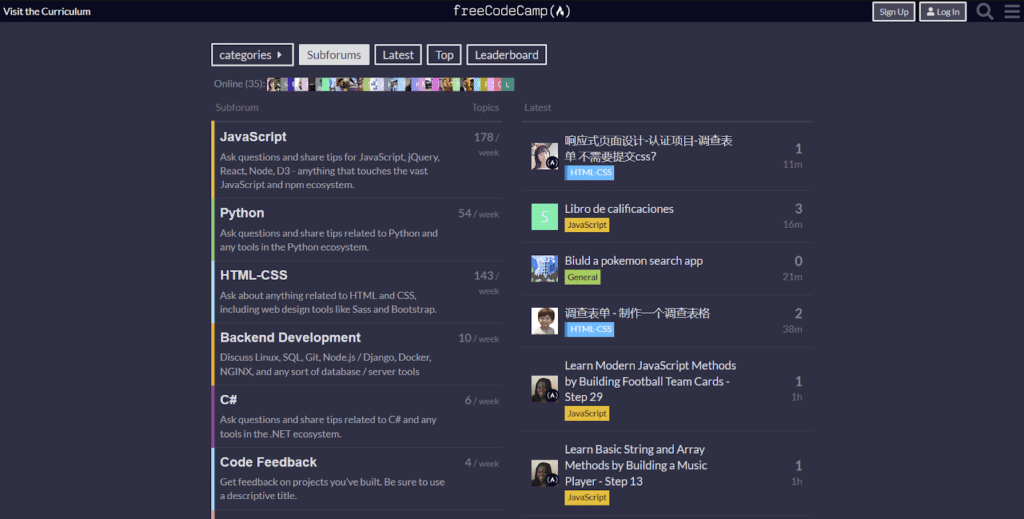1024x519 pixels.
Task: Open topic 调查表单 - 制作一个调查表格
Action: click(637, 313)
